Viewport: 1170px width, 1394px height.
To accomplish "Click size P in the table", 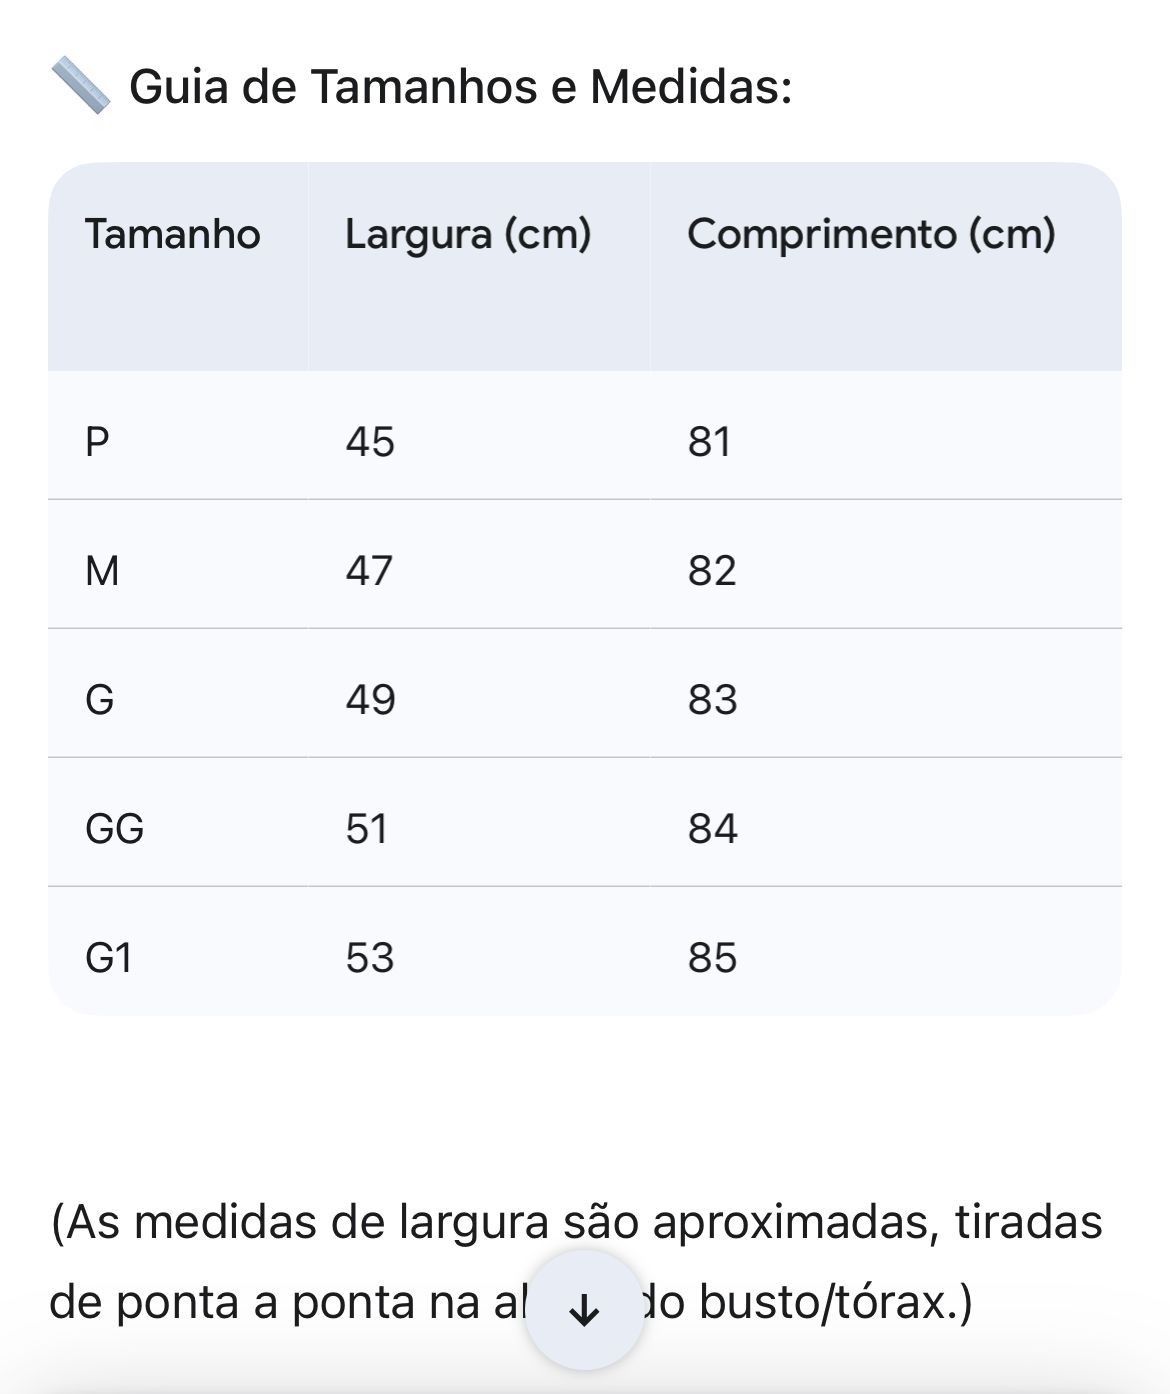I will [97, 441].
